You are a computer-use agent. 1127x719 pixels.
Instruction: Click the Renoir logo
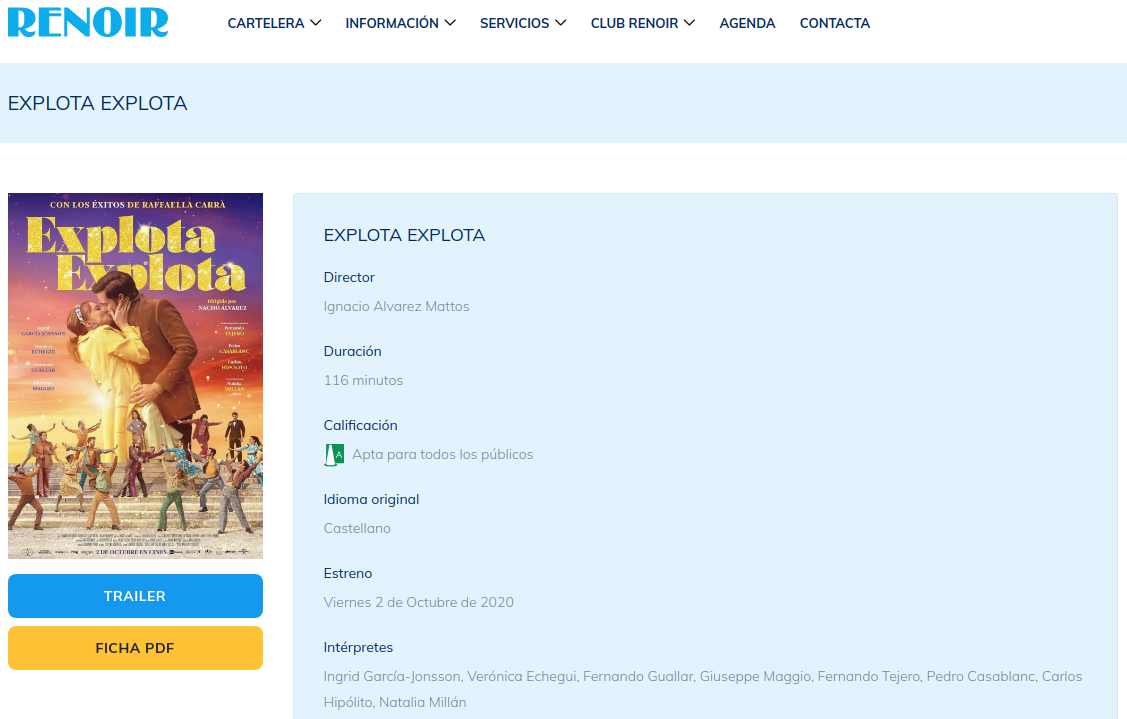pos(88,22)
